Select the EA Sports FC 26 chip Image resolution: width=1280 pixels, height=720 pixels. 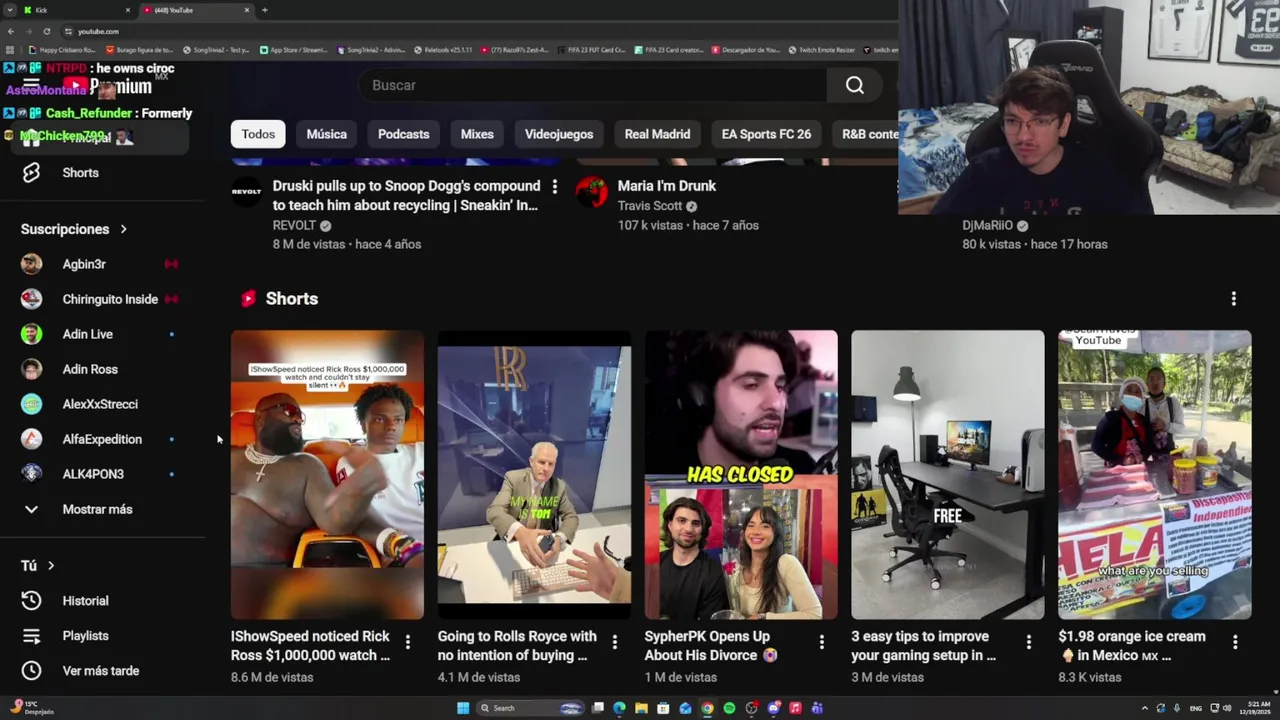(x=766, y=134)
